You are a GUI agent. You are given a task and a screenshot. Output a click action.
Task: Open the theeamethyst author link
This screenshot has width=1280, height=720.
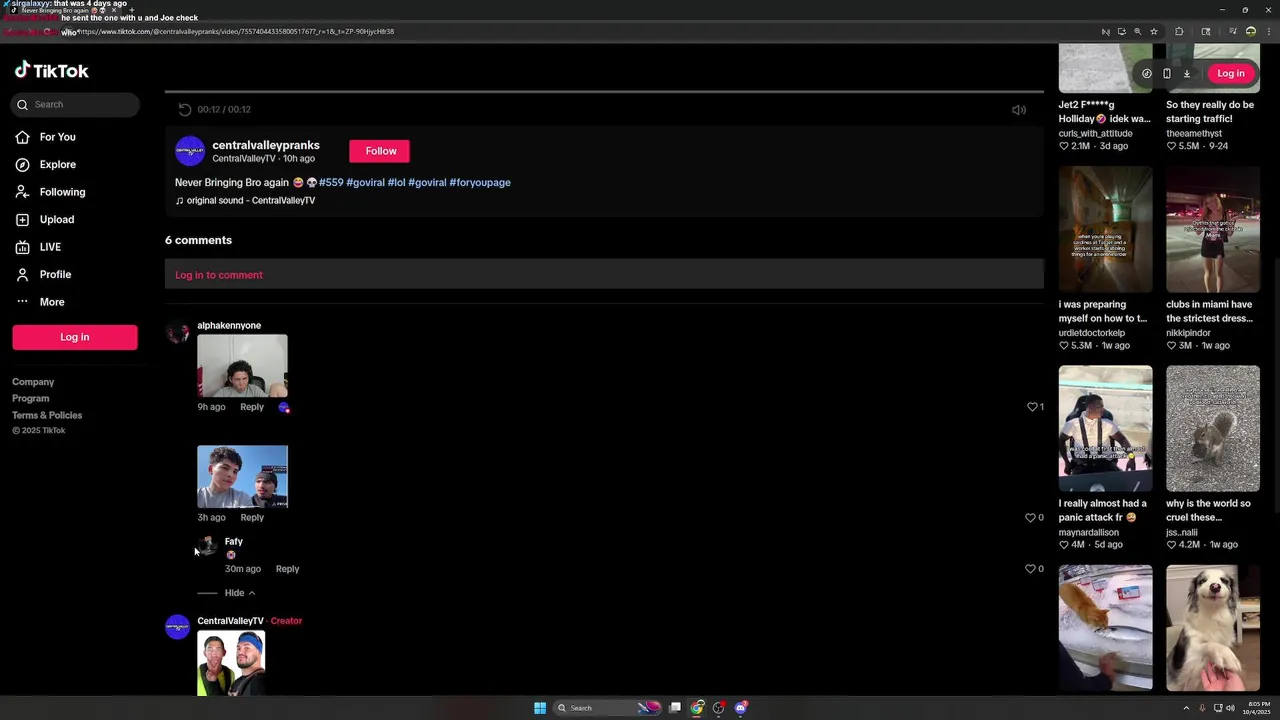(1194, 133)
